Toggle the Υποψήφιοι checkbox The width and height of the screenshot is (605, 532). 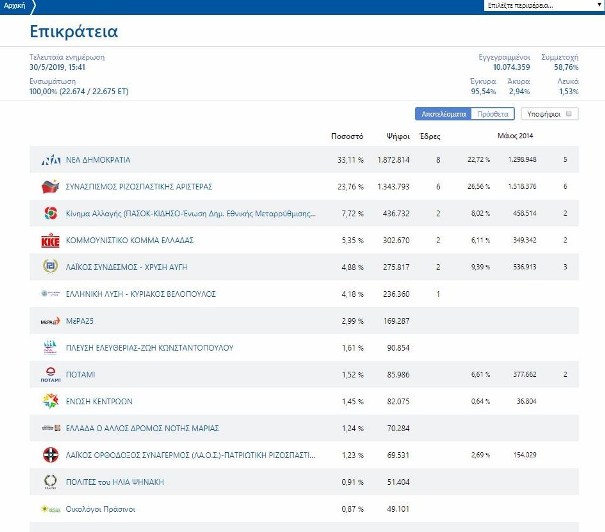568,113
